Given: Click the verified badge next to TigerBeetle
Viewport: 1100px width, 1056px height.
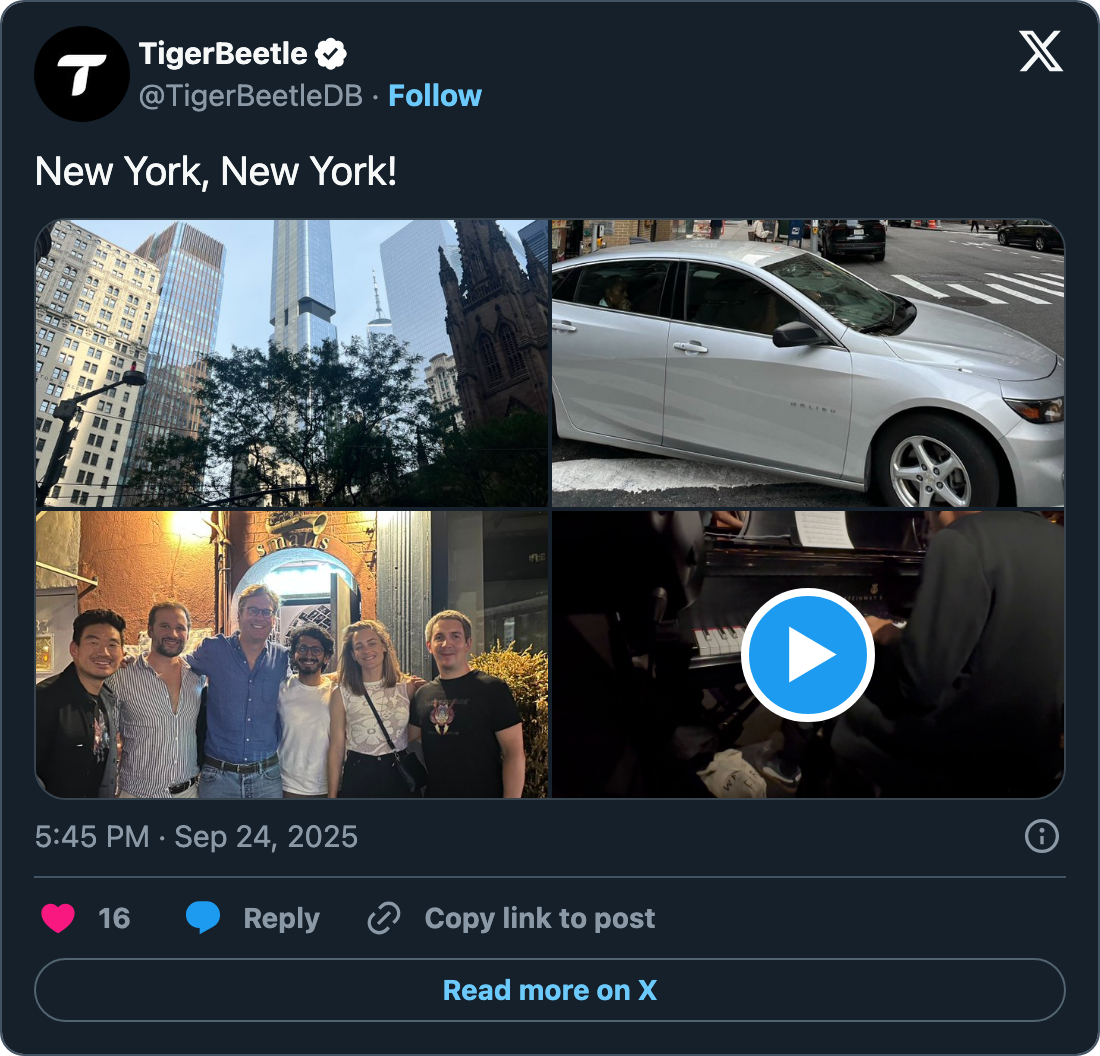Looking at the screenshot, I should click(x=330, y=54).
